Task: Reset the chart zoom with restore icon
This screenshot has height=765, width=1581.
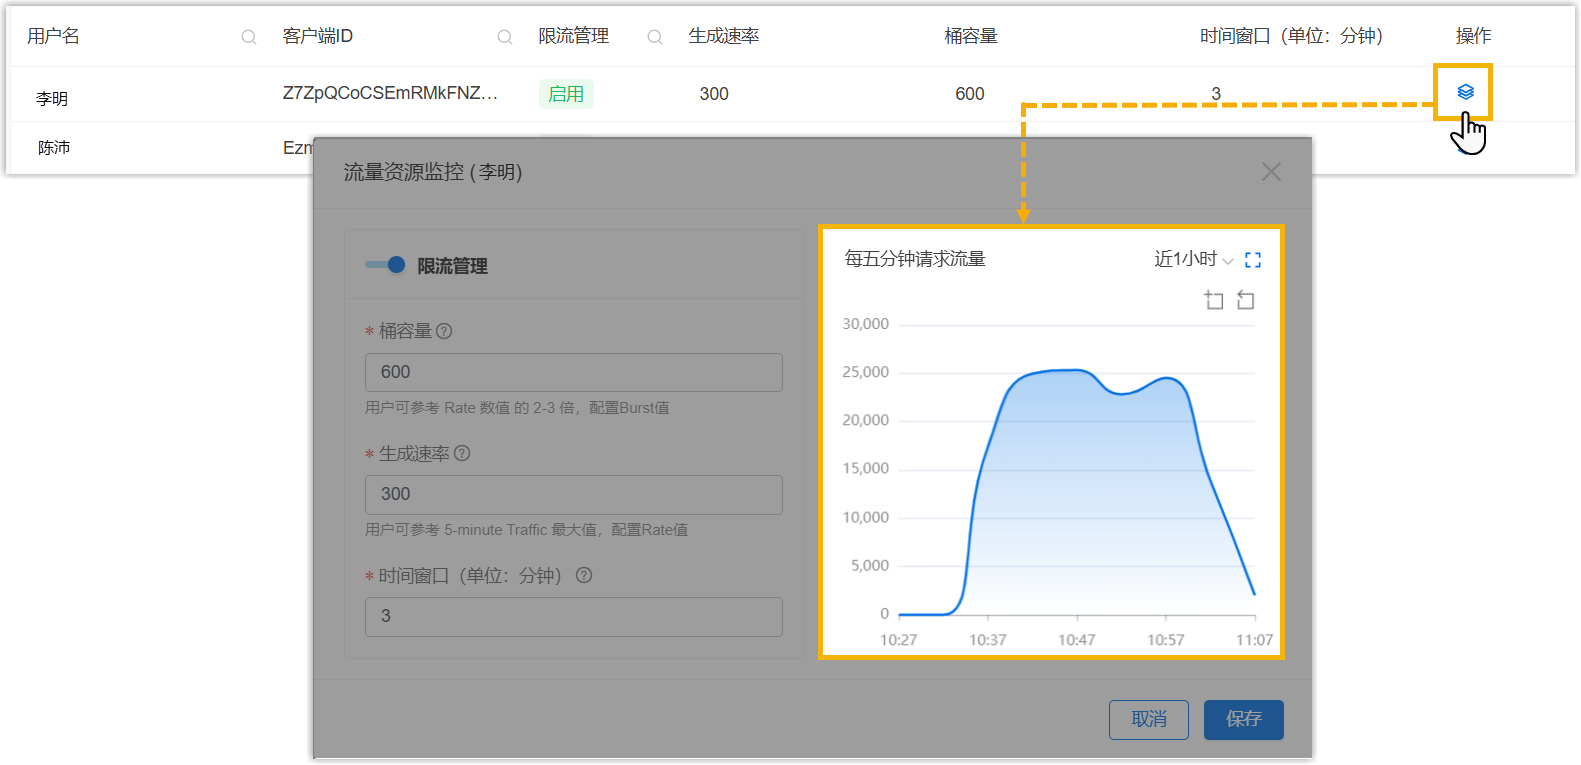Action: (1245, 300)
